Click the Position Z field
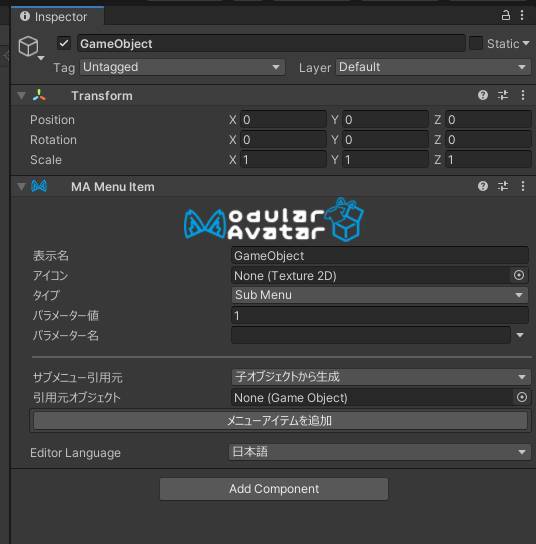Image resolution: width=536 pixels, height=544 pixels. coord(488,120)
